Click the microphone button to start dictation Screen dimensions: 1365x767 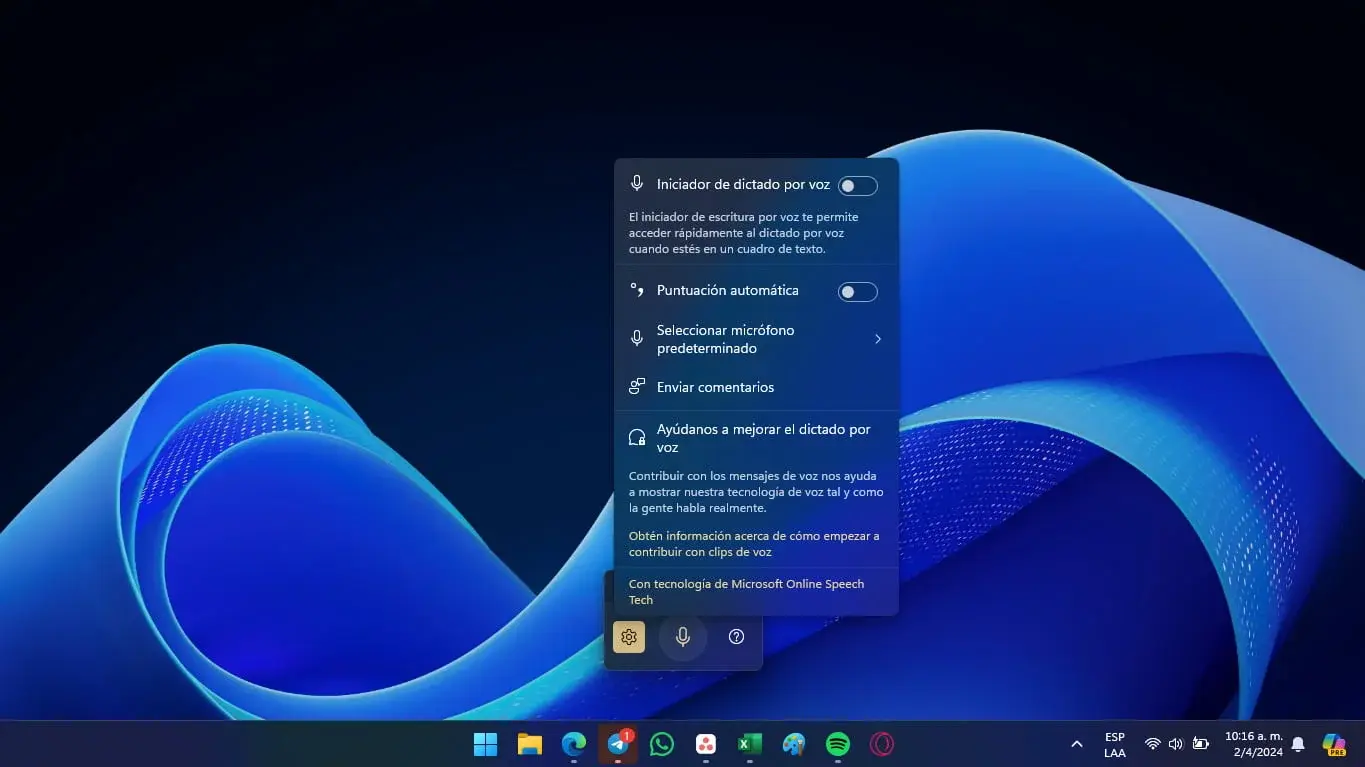click(x=683, y=636)
